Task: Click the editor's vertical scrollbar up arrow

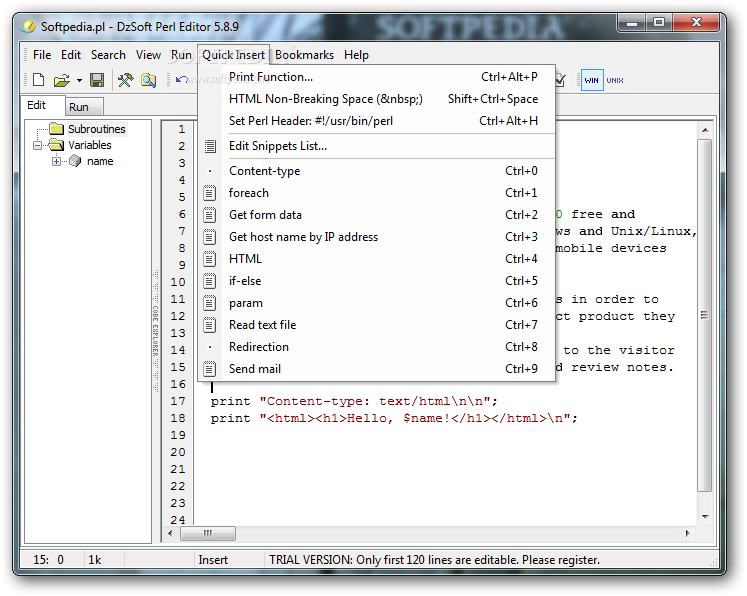Action: (x=705, y=129)
